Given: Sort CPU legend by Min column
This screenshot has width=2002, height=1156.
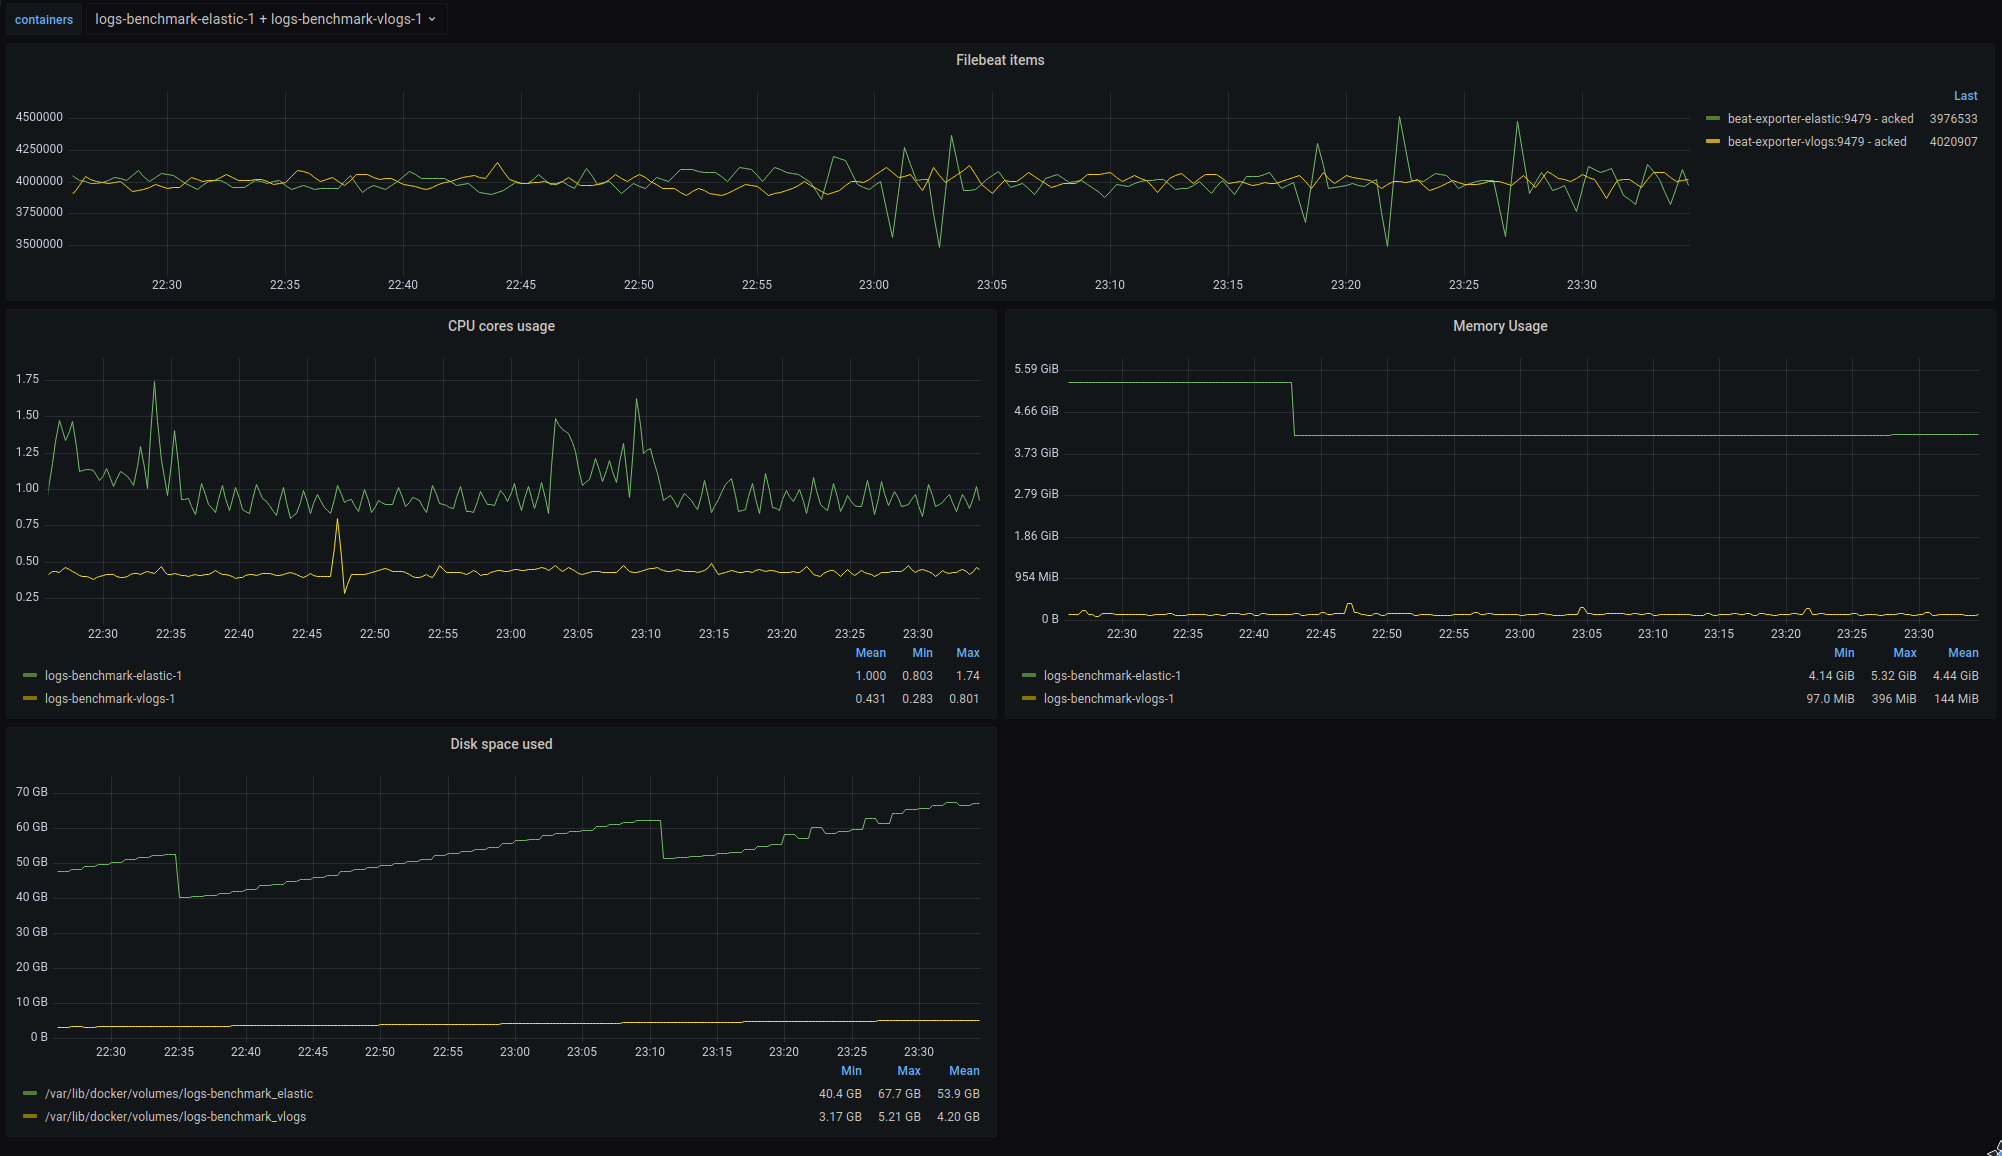Looking at the screenshot, I should tap(922, 653).
